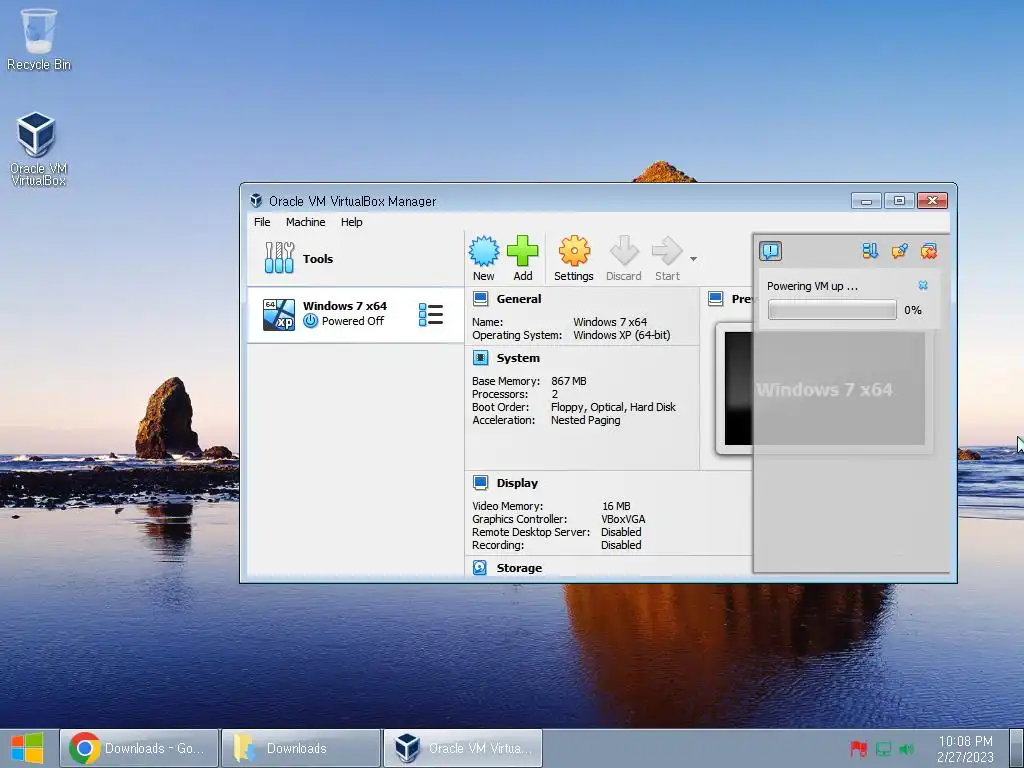The height and width of the screenshot is (768, 1024).
Task: Click the Storage section header
Action: [x=519, y=568]
